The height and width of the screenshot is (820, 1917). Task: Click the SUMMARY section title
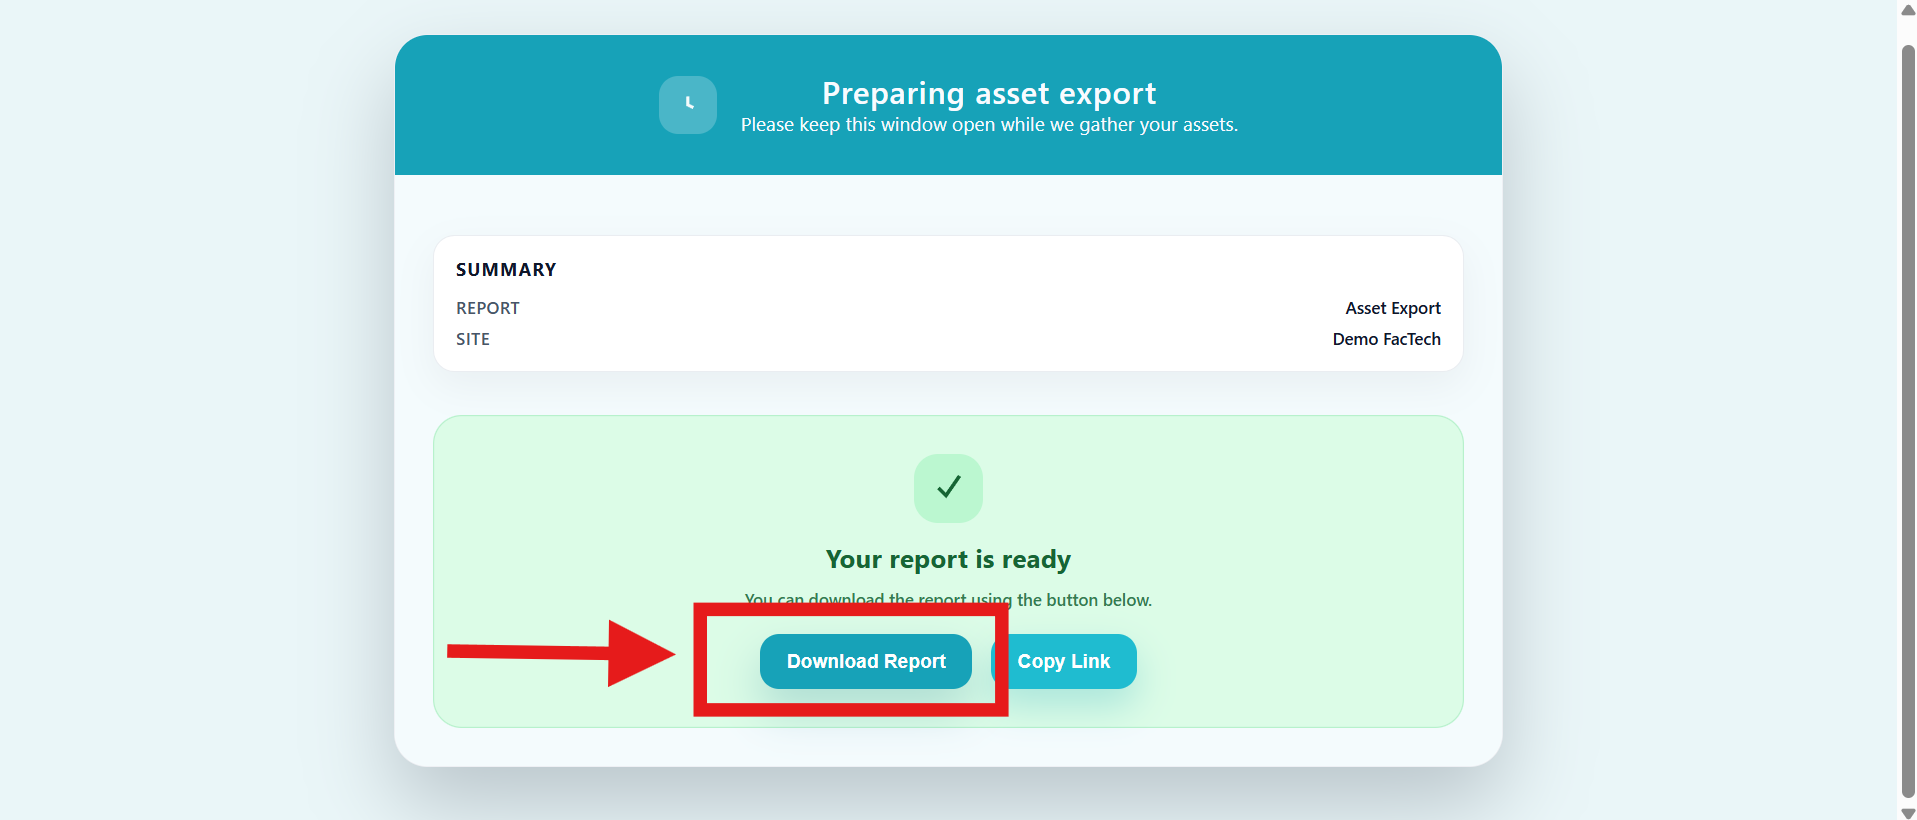506,270
